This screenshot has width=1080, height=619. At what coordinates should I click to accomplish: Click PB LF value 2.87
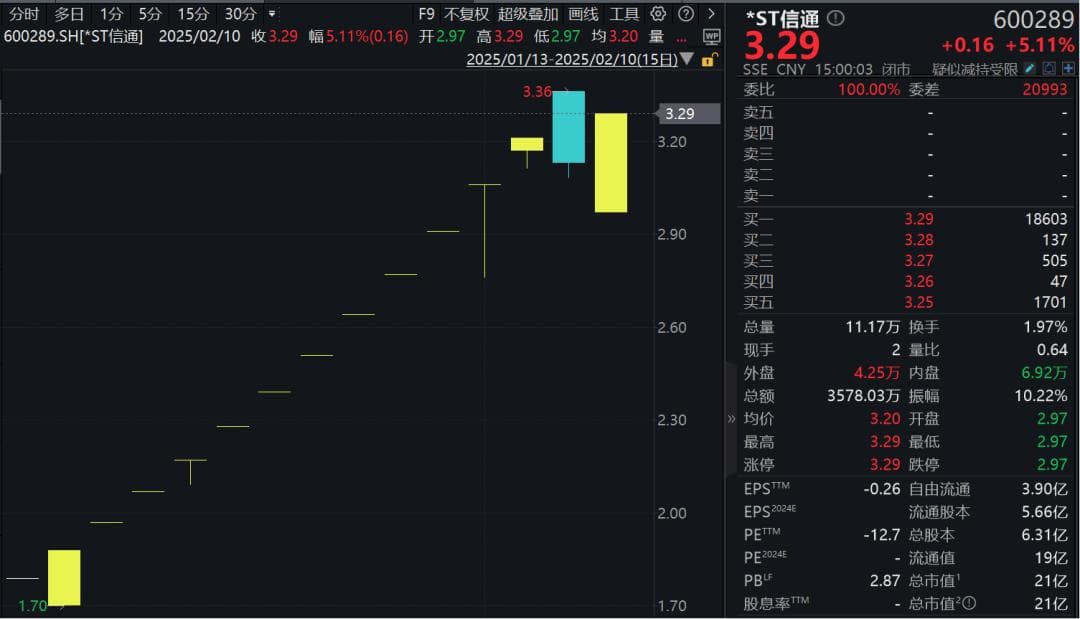pos(884,580)
